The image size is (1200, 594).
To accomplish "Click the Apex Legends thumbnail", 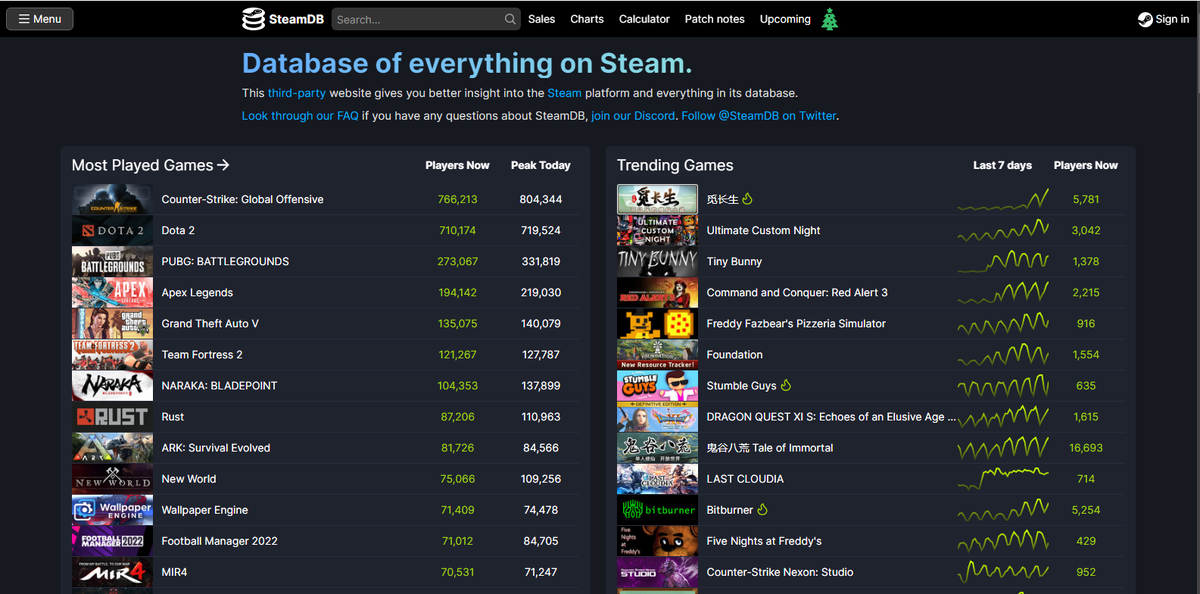I will tap(112, 292).
